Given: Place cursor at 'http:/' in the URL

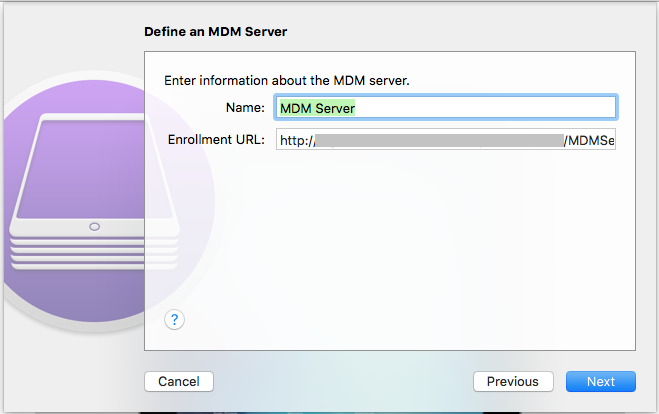Looking at the screenshot, I should point(297,140).
